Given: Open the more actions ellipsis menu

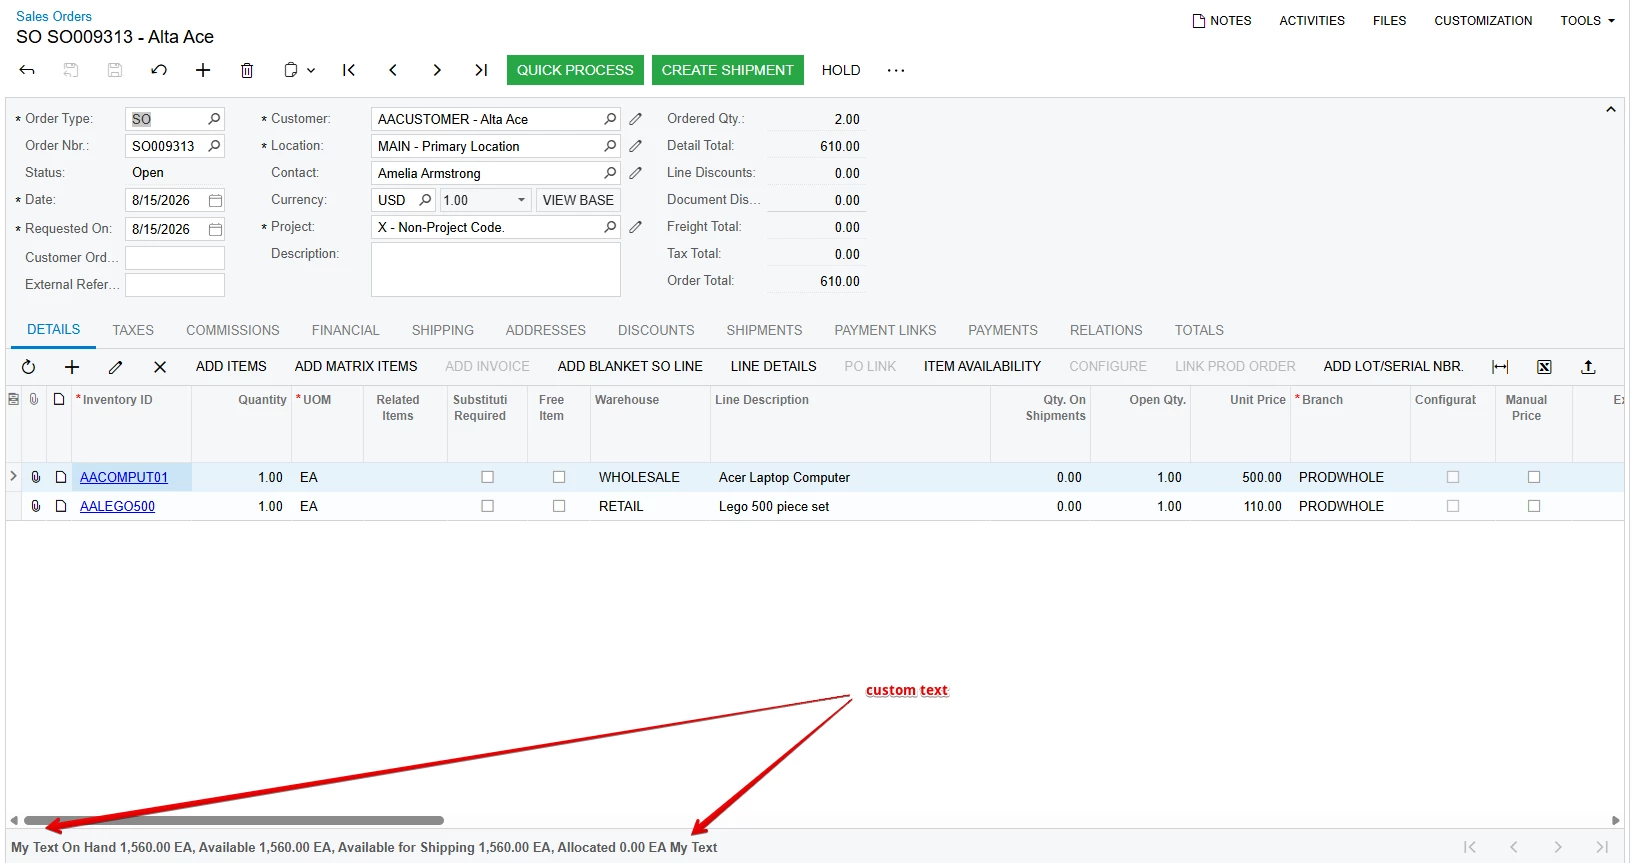Looking at the screenshot, I should click(896, 70).
